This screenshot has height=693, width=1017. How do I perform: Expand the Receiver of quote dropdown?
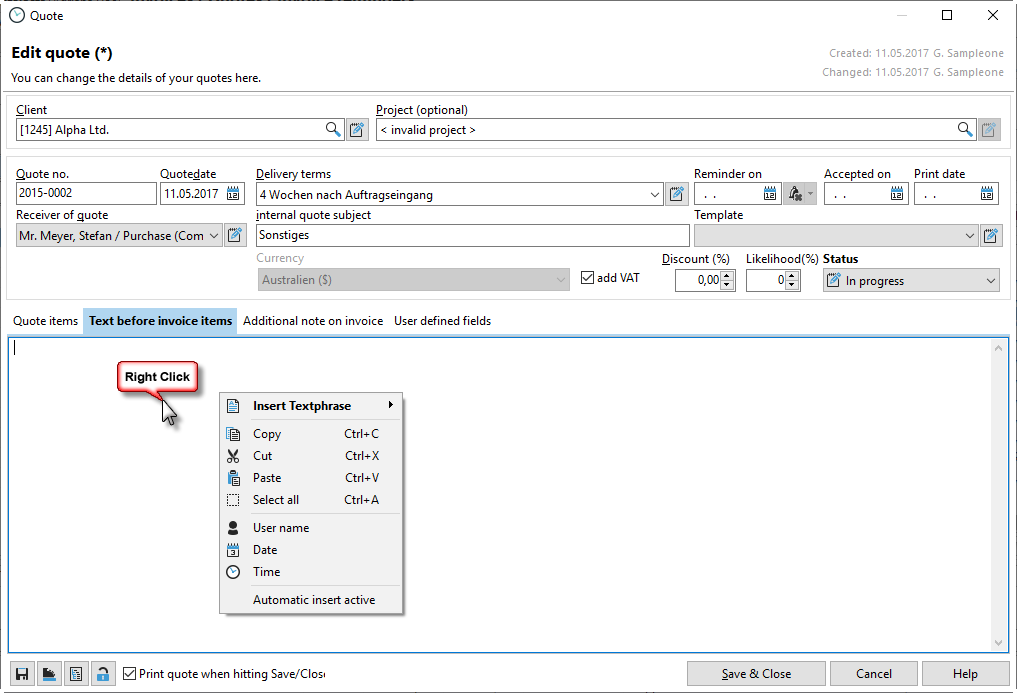pos(214,236)
